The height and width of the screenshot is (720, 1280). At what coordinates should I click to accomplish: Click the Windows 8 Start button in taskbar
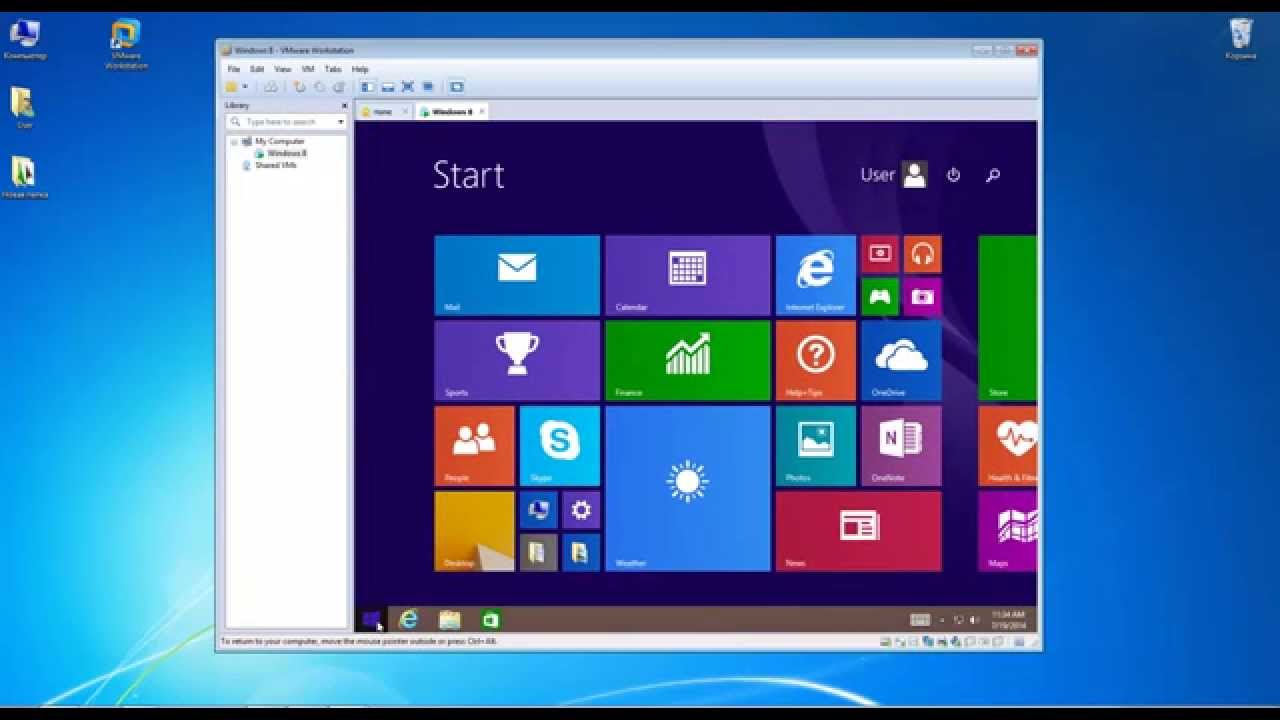[x=371, y=620]
